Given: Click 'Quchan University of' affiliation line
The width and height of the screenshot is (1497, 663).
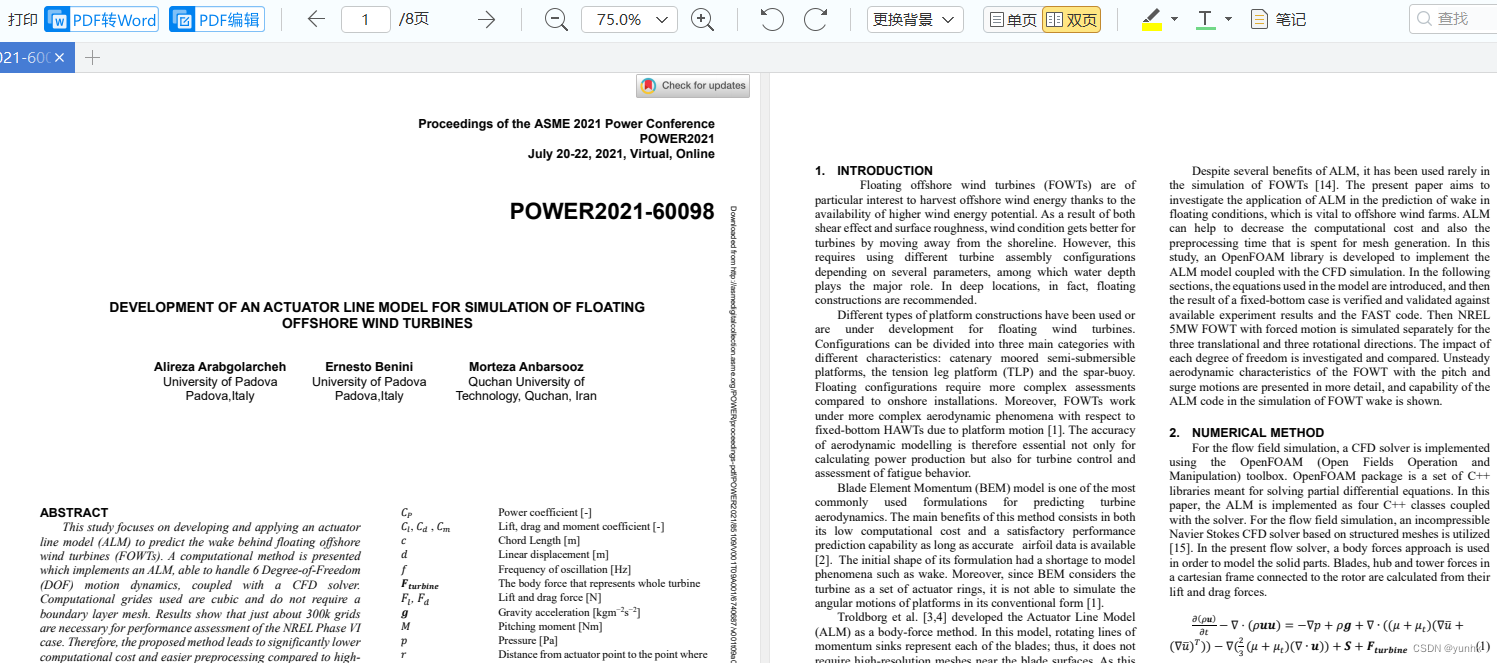Looking at the screenshot, I should (526, 382).
